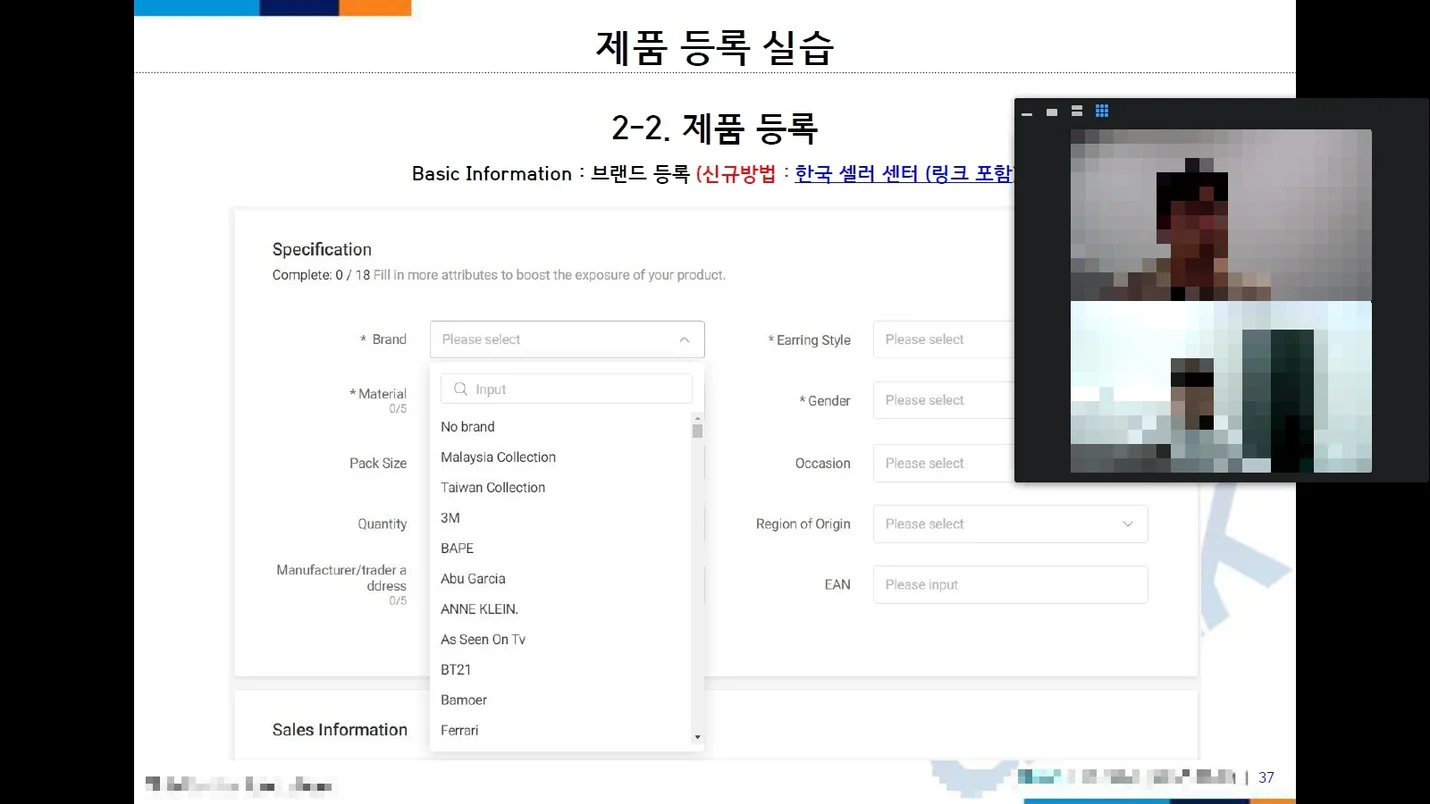Click the 'Sales Information' section heading

(340, 730)
